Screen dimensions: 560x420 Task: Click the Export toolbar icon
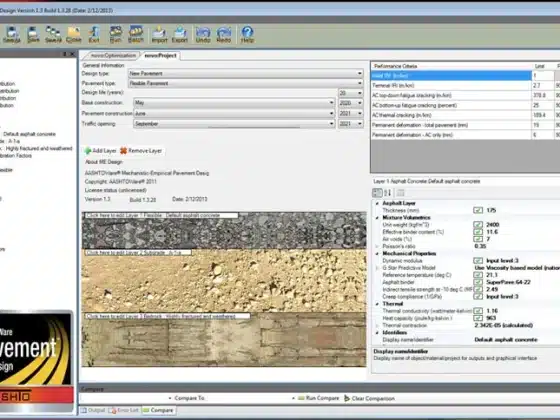tap(180, 35)
